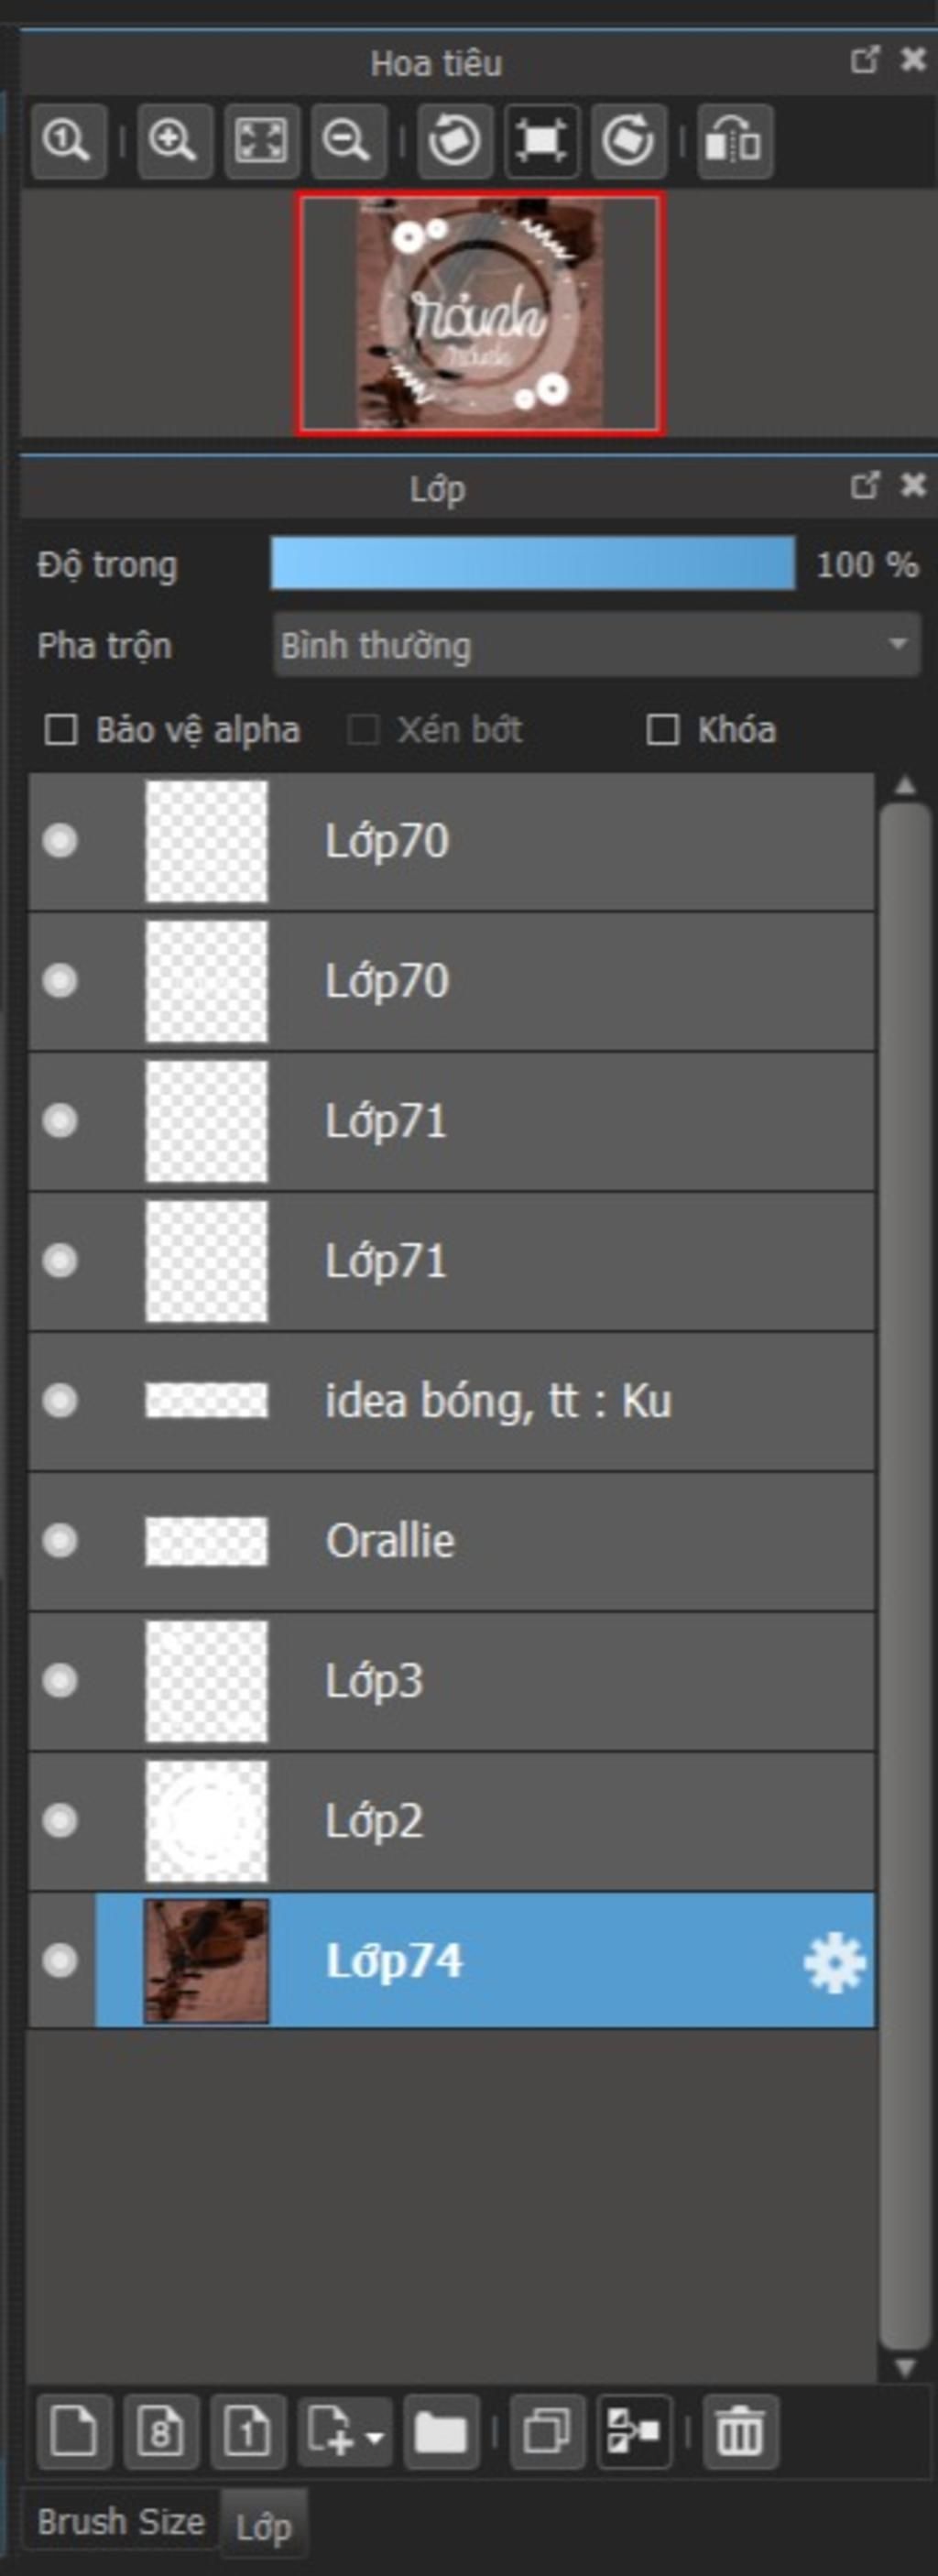Enable Bảo vệ alpha checkbox
The width and height of the screenshot is (938, 2576).
tap(61, 730)
